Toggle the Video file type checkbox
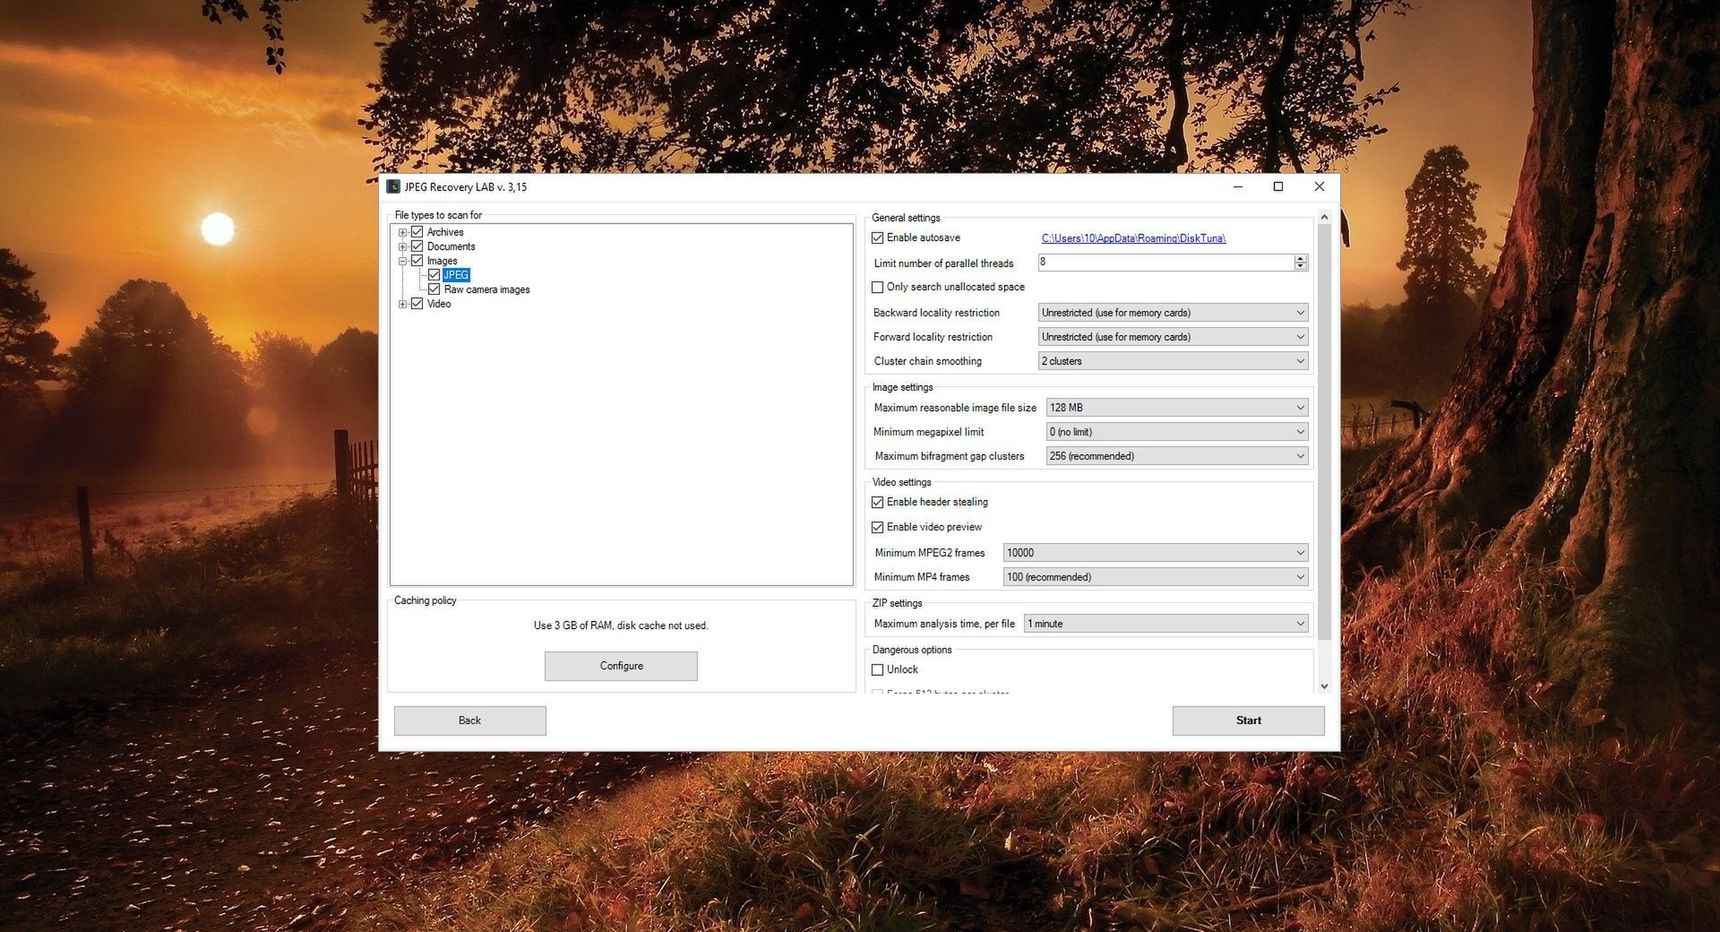This screenshot has height=932, width=1720. (x=417, y=304)
